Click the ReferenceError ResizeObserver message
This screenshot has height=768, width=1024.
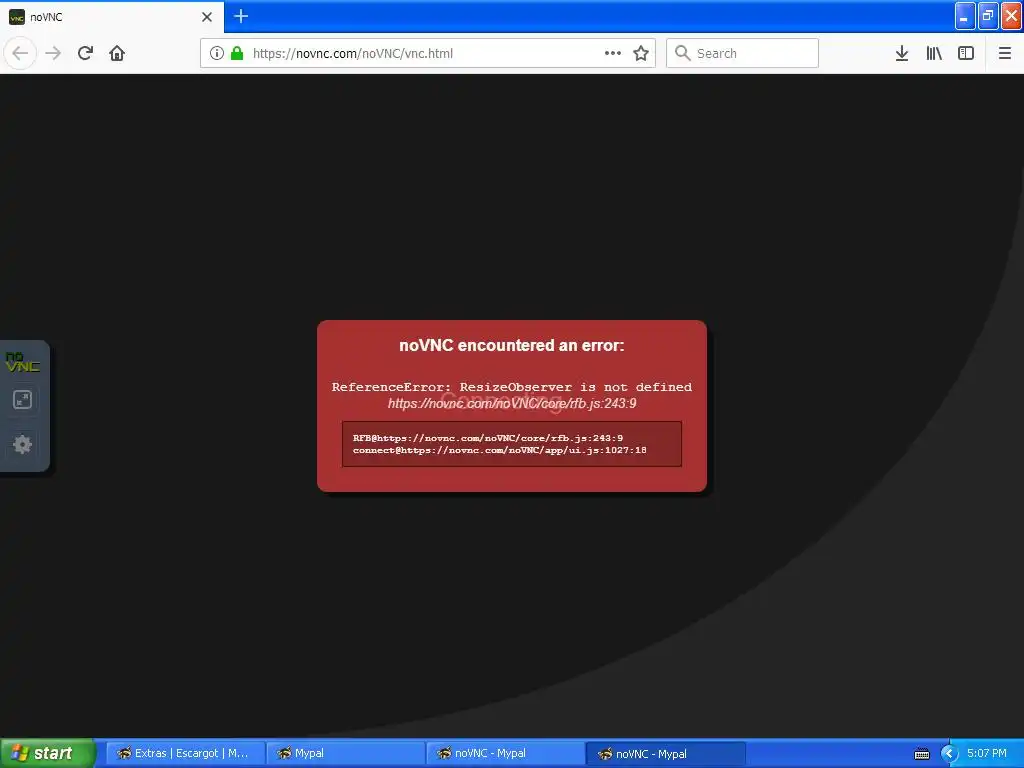pyautogui.click(x=512, y=387)
